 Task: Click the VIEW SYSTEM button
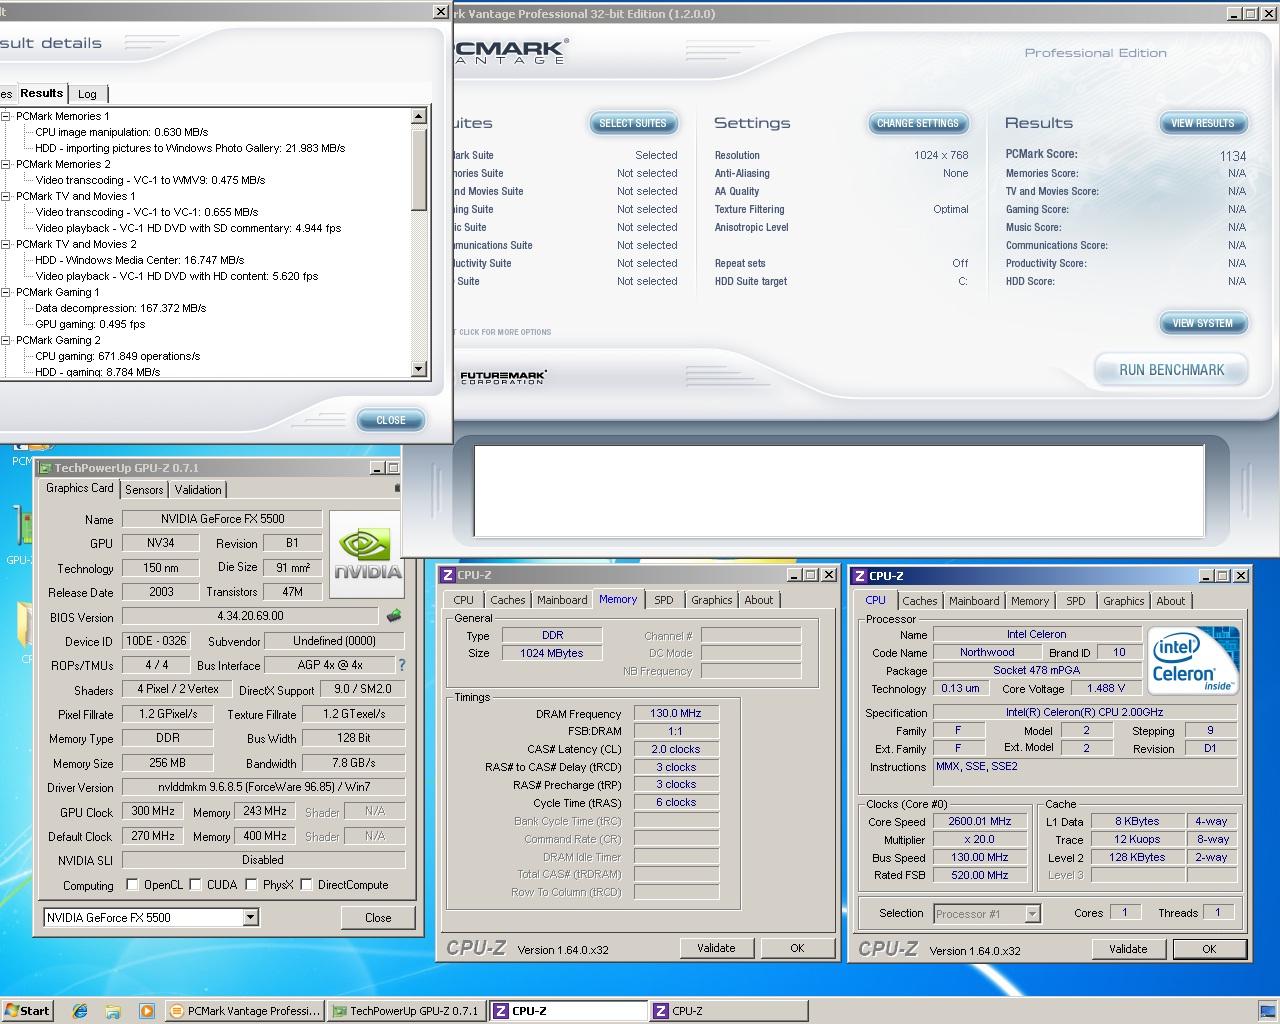pos(1203,323)
